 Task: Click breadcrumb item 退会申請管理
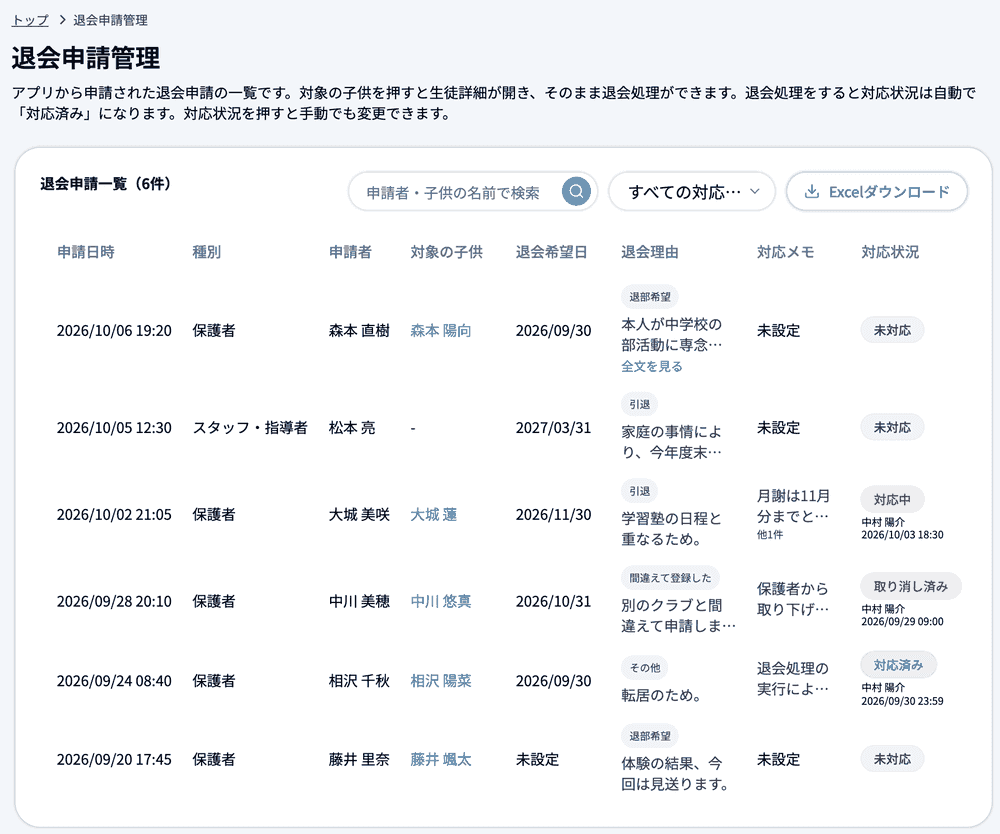pos(110,20)
